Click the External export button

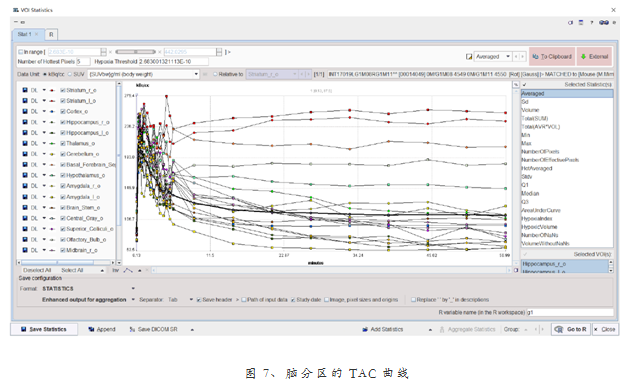[595, 57]
